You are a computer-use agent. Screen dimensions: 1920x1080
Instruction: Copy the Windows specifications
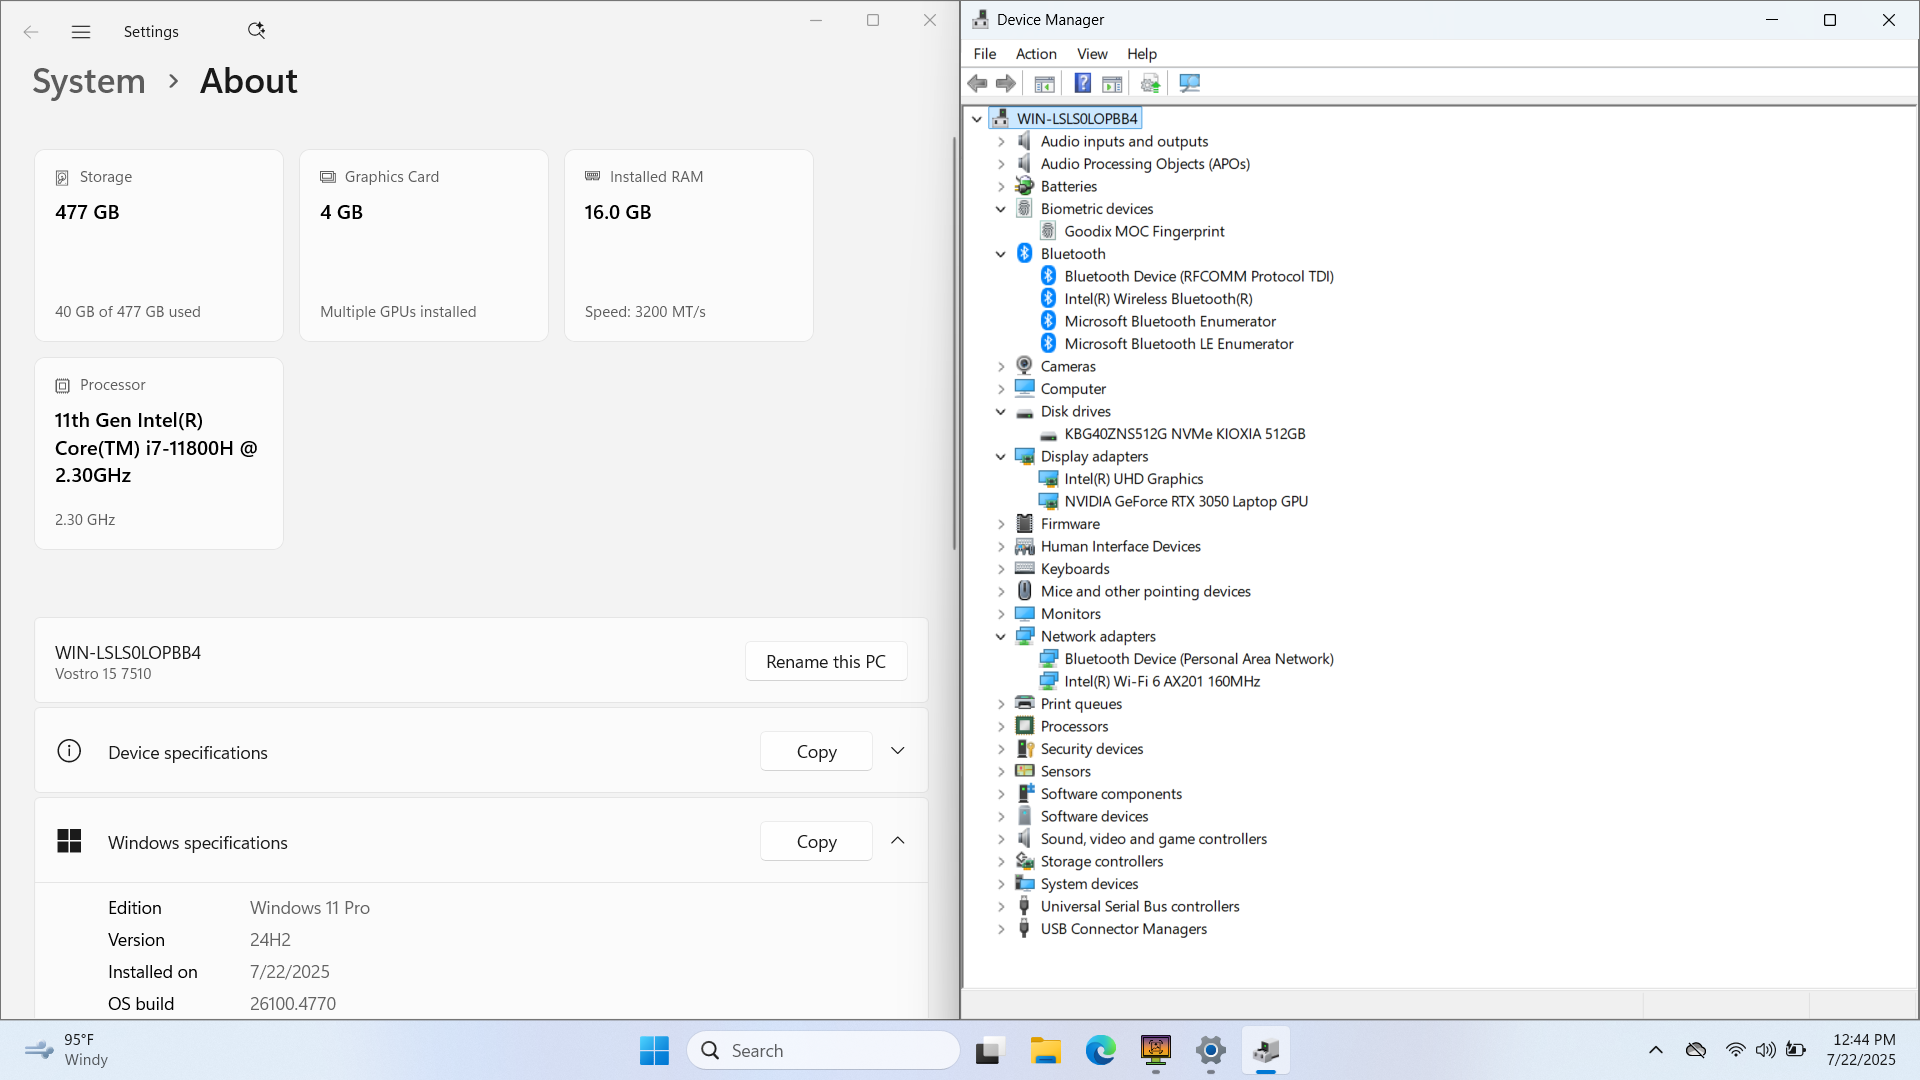tap(816, 842)
